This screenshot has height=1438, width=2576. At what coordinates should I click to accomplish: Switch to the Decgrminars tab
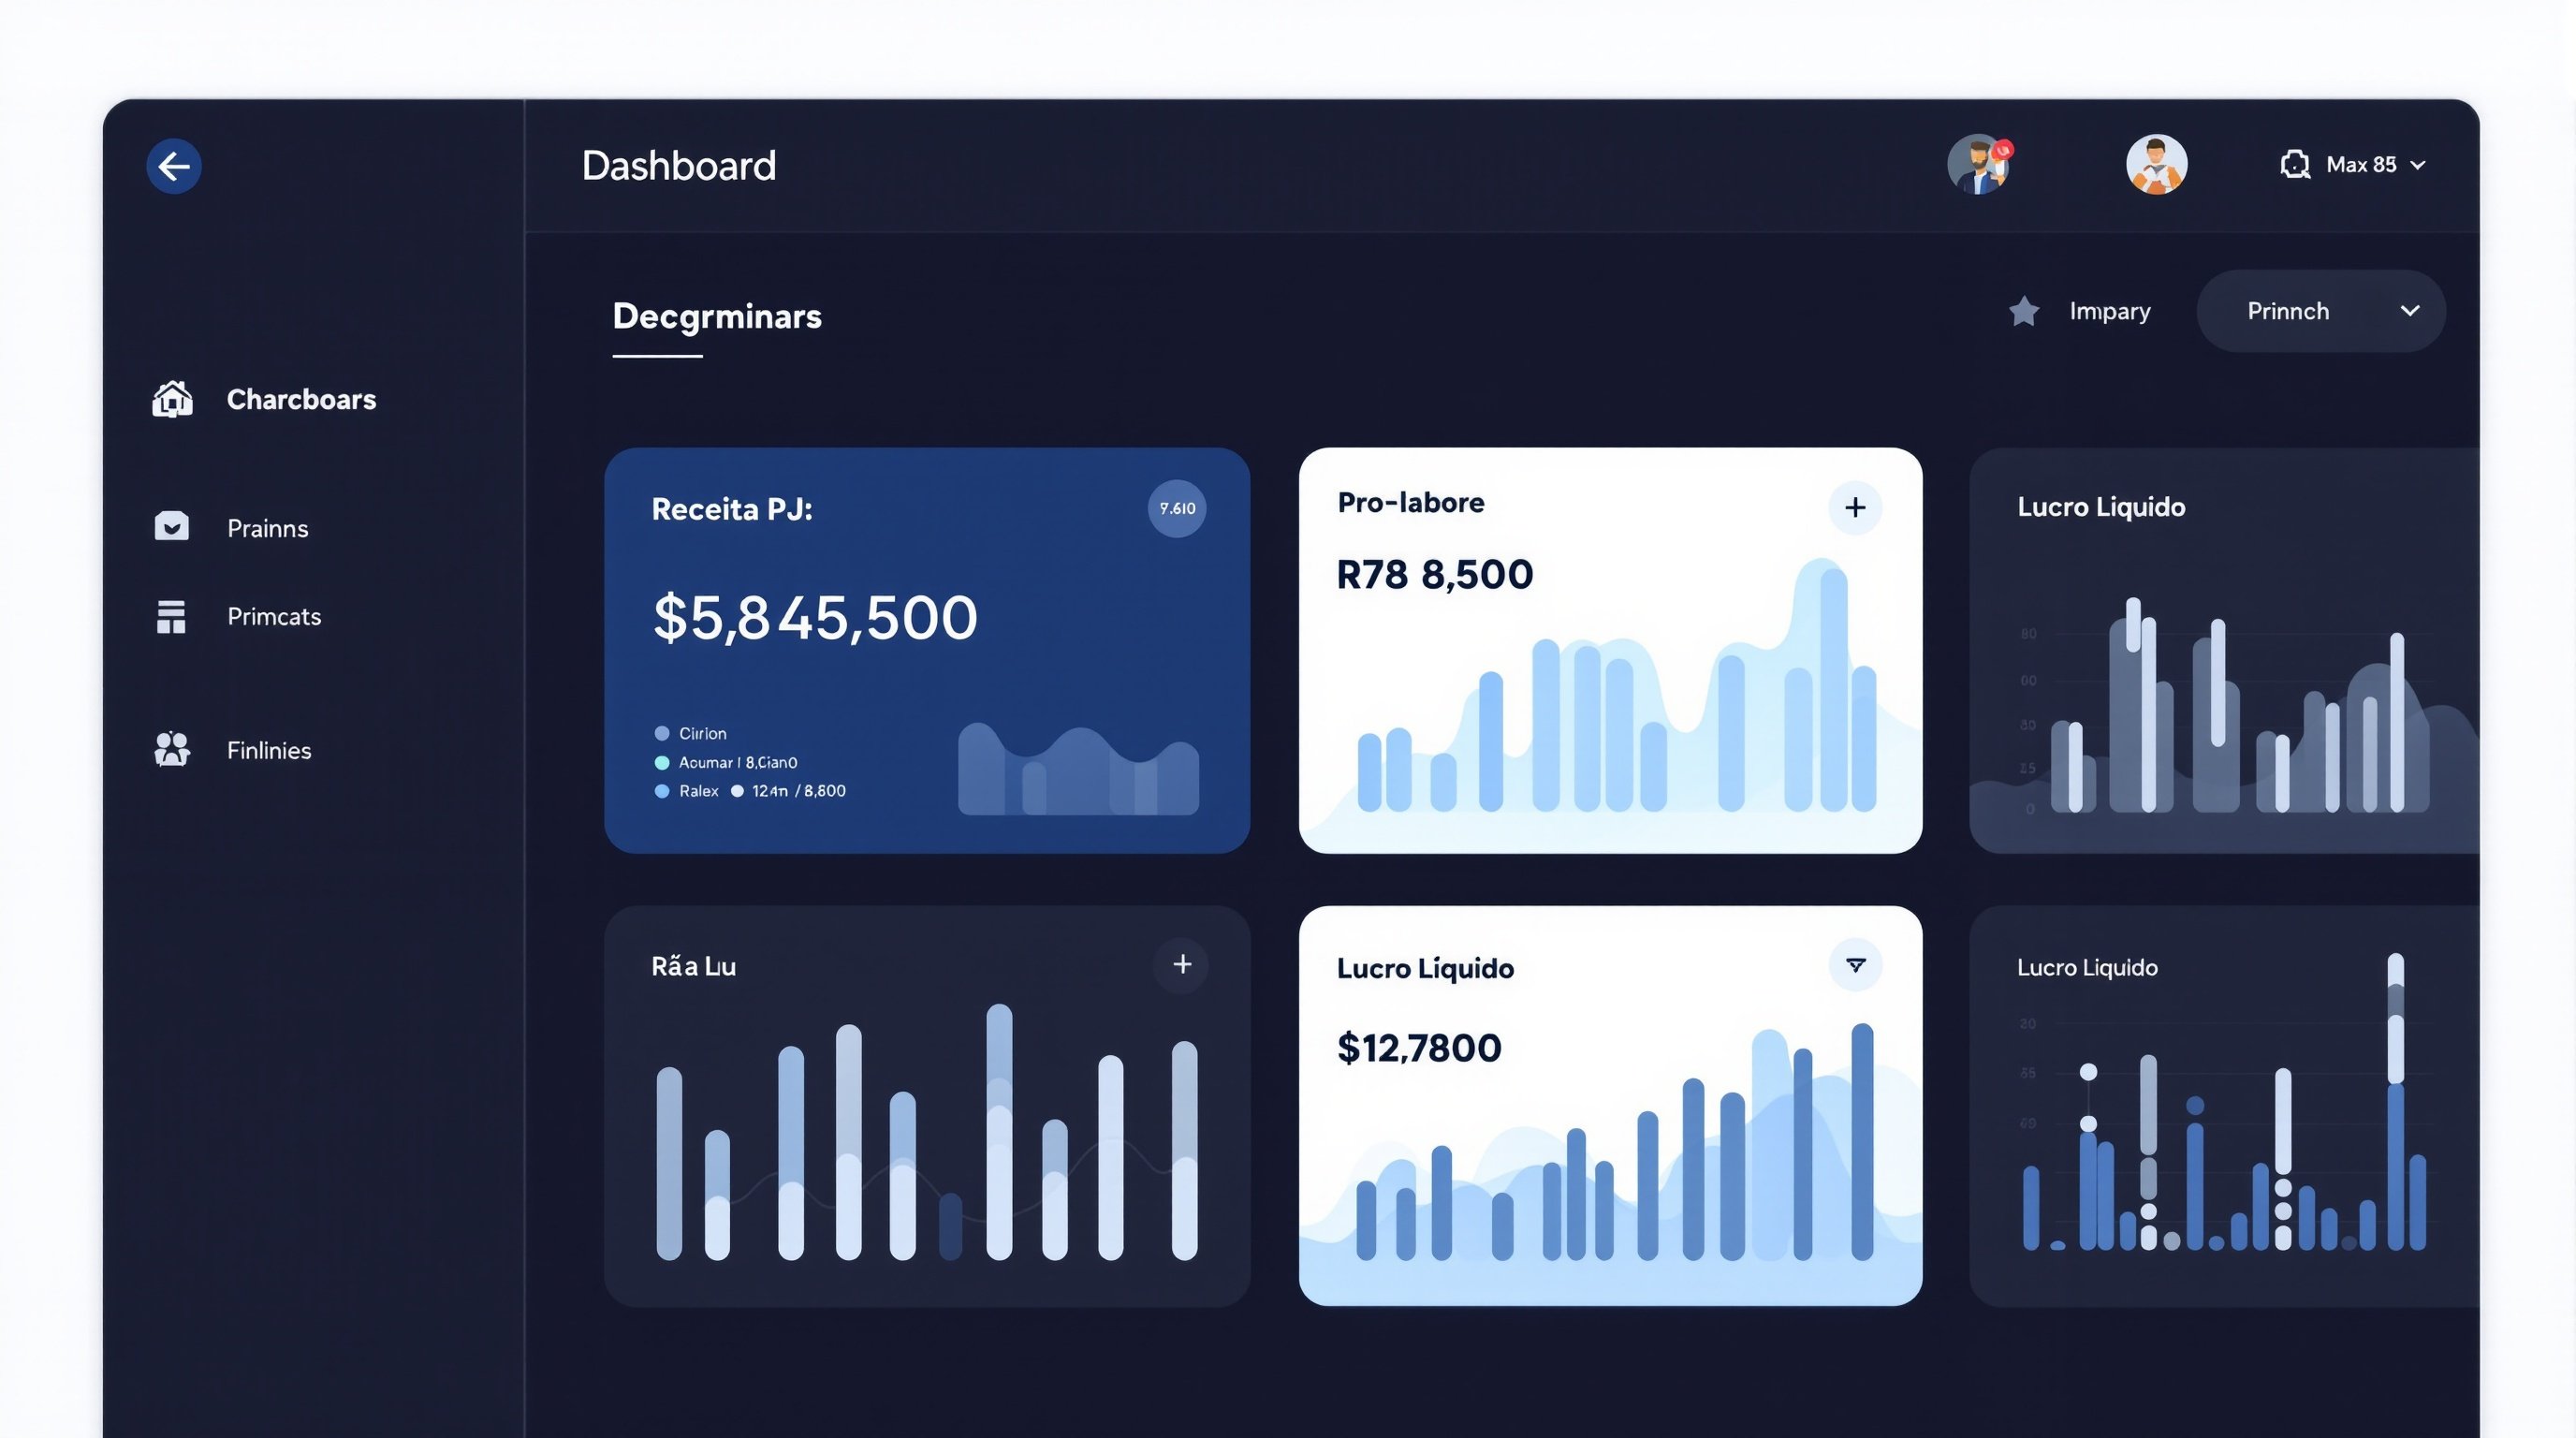click(x=717, y=317)
